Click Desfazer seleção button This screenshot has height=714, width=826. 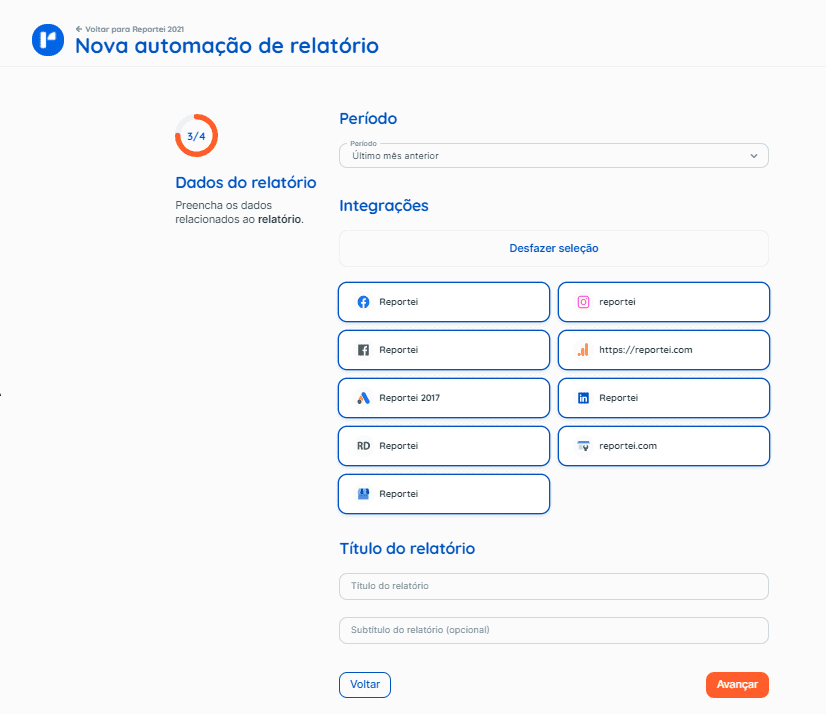pyautogui.click(x=554, y=248)
